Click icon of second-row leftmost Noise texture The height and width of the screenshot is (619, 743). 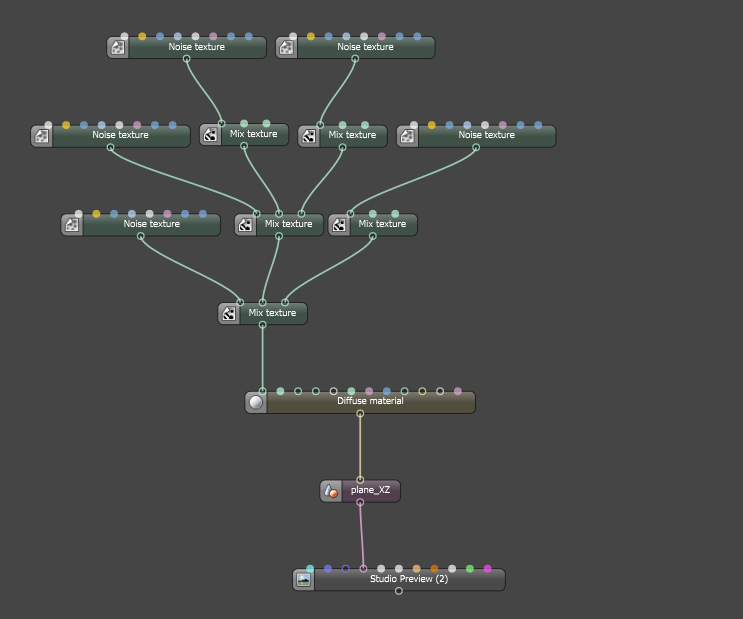coord(42,136)
